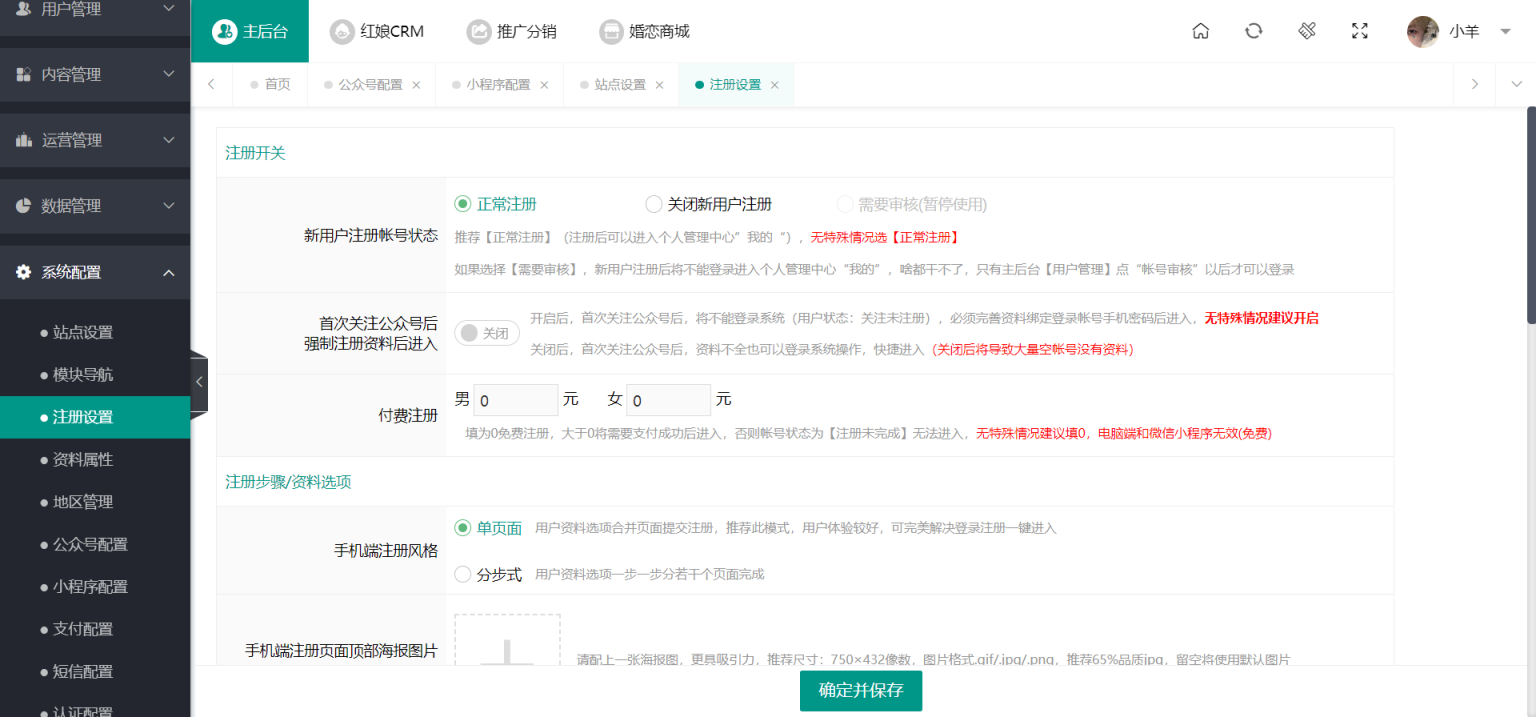Click the refresh icon in header
1536x717 pixels.
(1253, 31)
